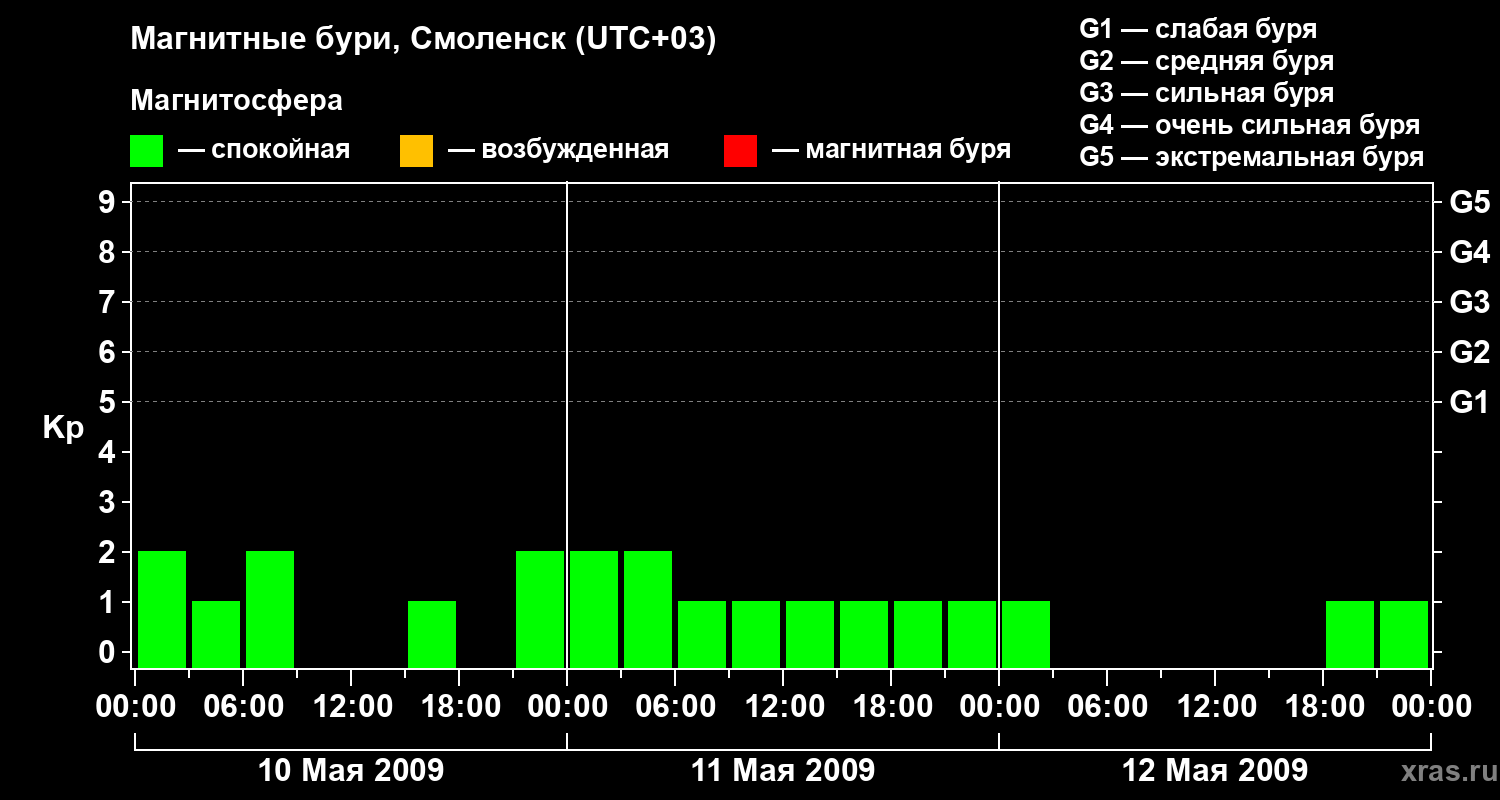Click the 12:00 time label under 11 May
This screenshot has height=800, width=1500.
[x=783, y=707]
